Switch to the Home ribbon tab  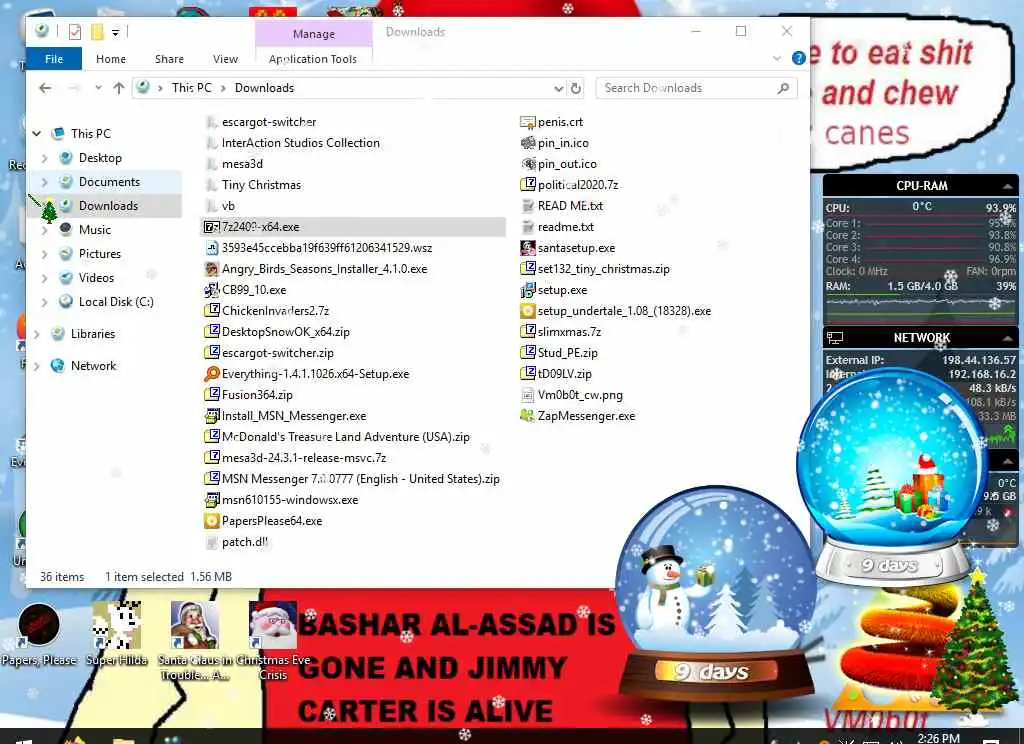pyautogui.click(x=111, y=59)
